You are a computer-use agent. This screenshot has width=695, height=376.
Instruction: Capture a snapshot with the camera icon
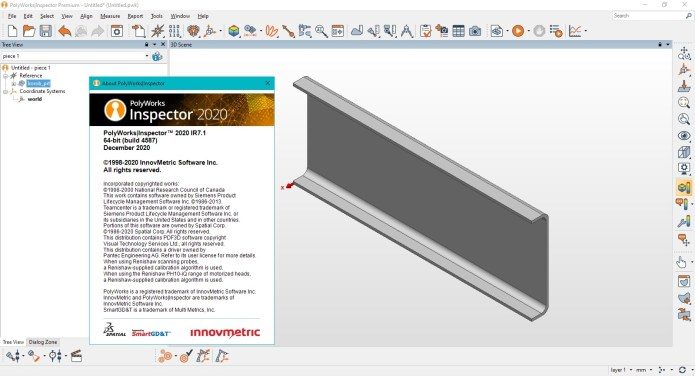point(475,31)
